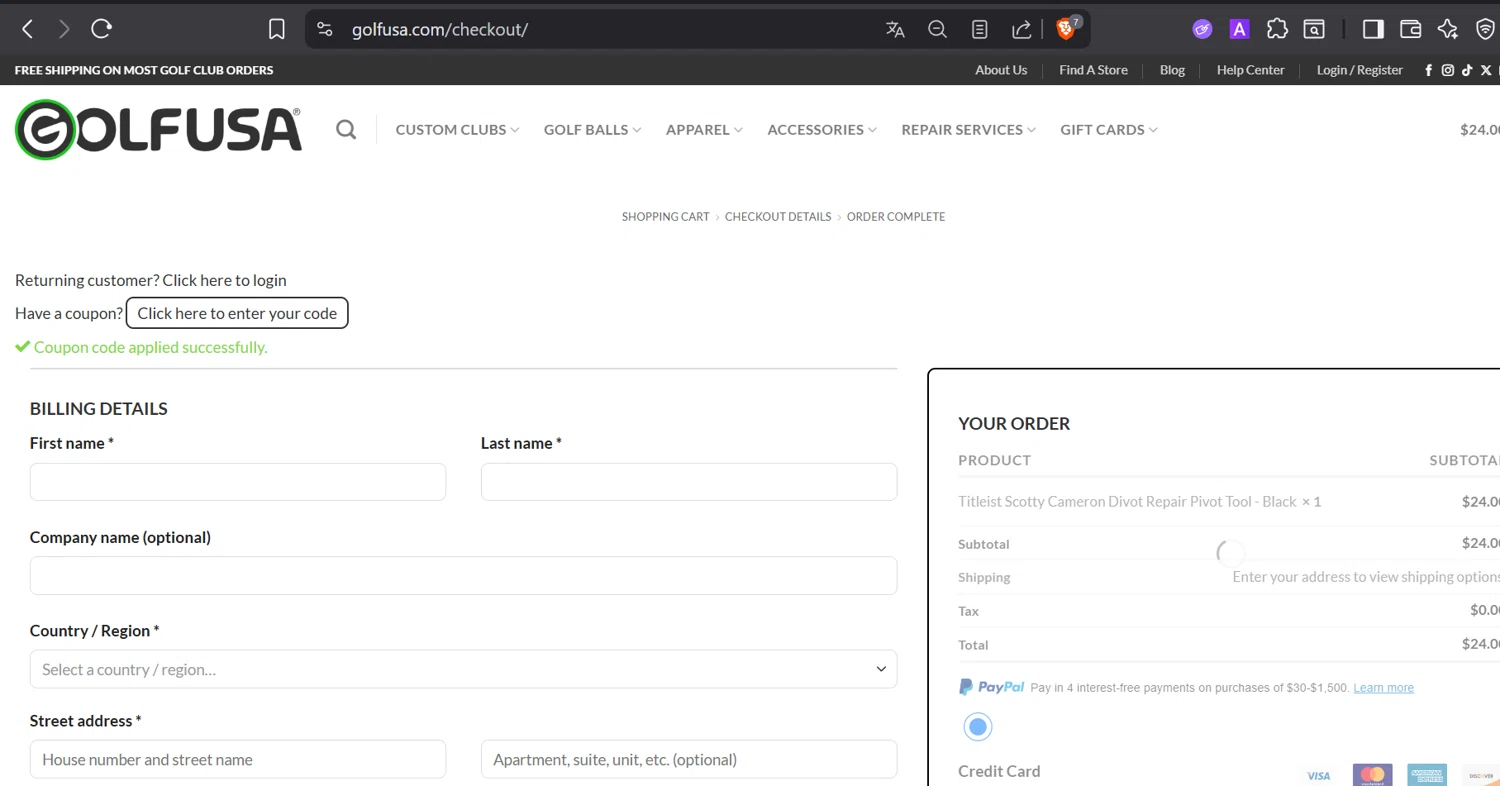Click Checkout Details breadcrumb

click(778, 216)
